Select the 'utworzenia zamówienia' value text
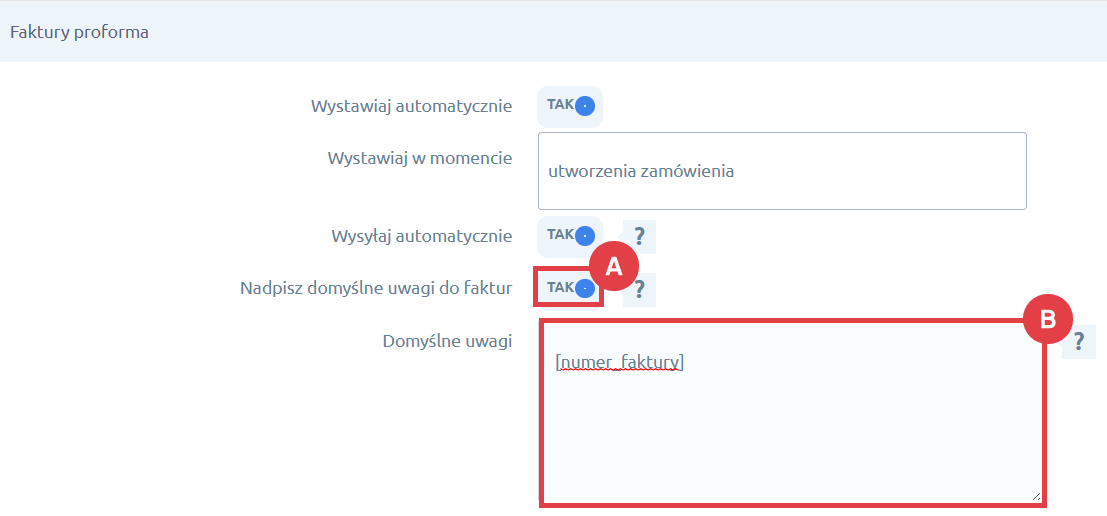 (641, 171)
